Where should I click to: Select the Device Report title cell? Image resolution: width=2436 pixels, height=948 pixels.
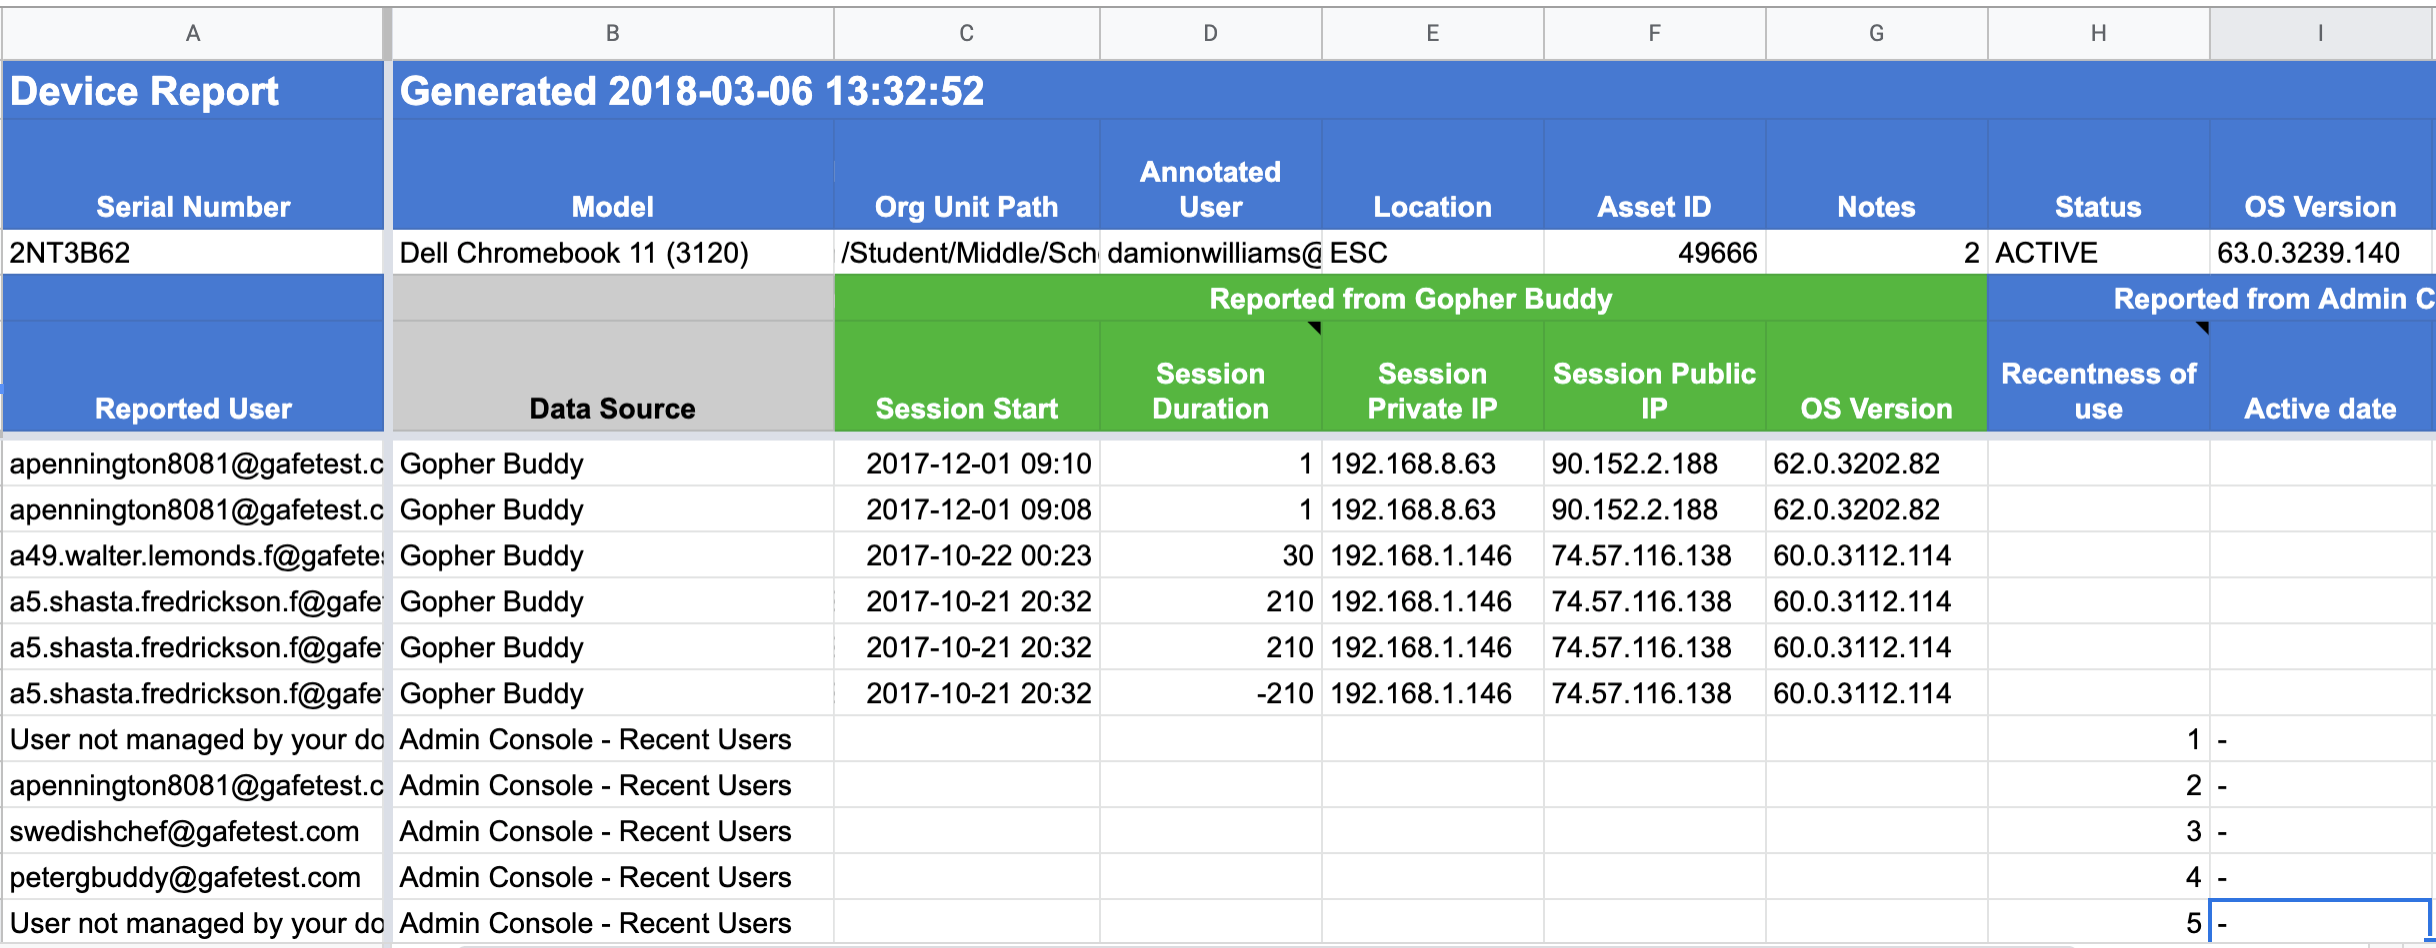coord(193,92)
